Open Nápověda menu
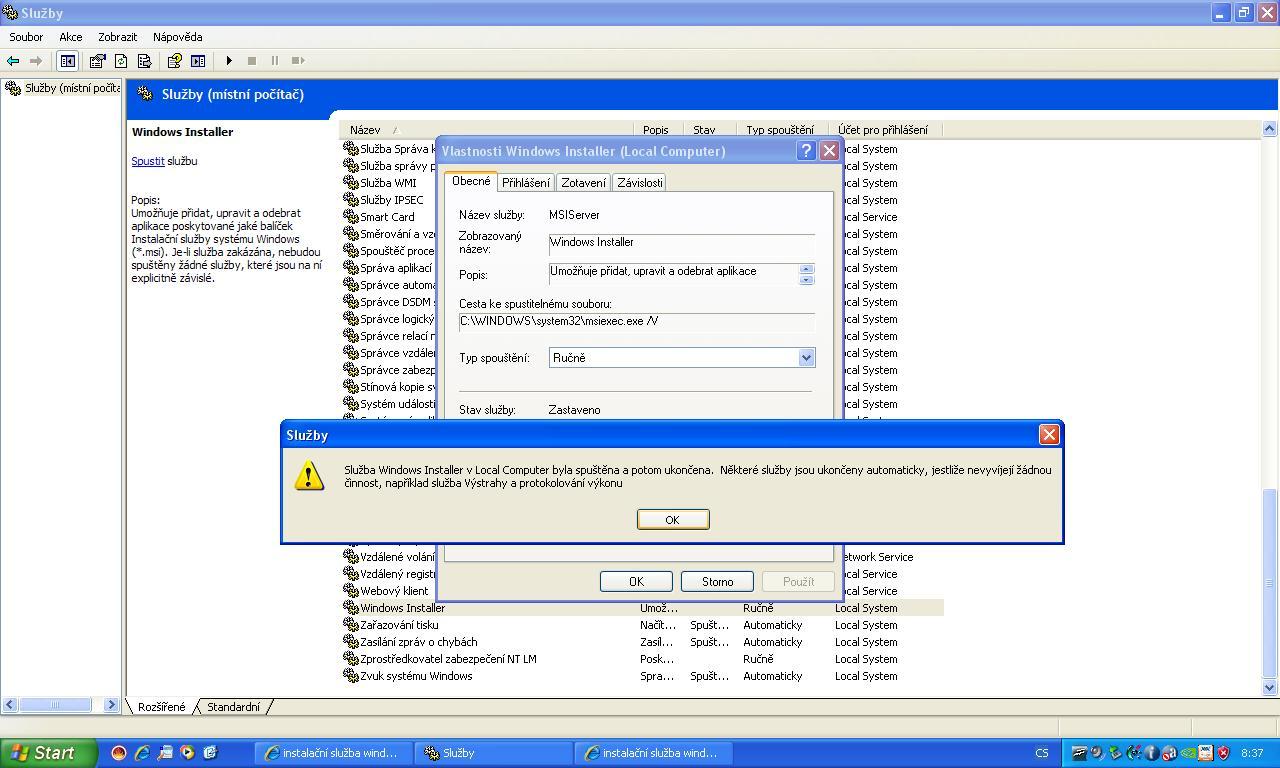The height and width of the screenshot is (768, 1280). (x=178, y=37)
